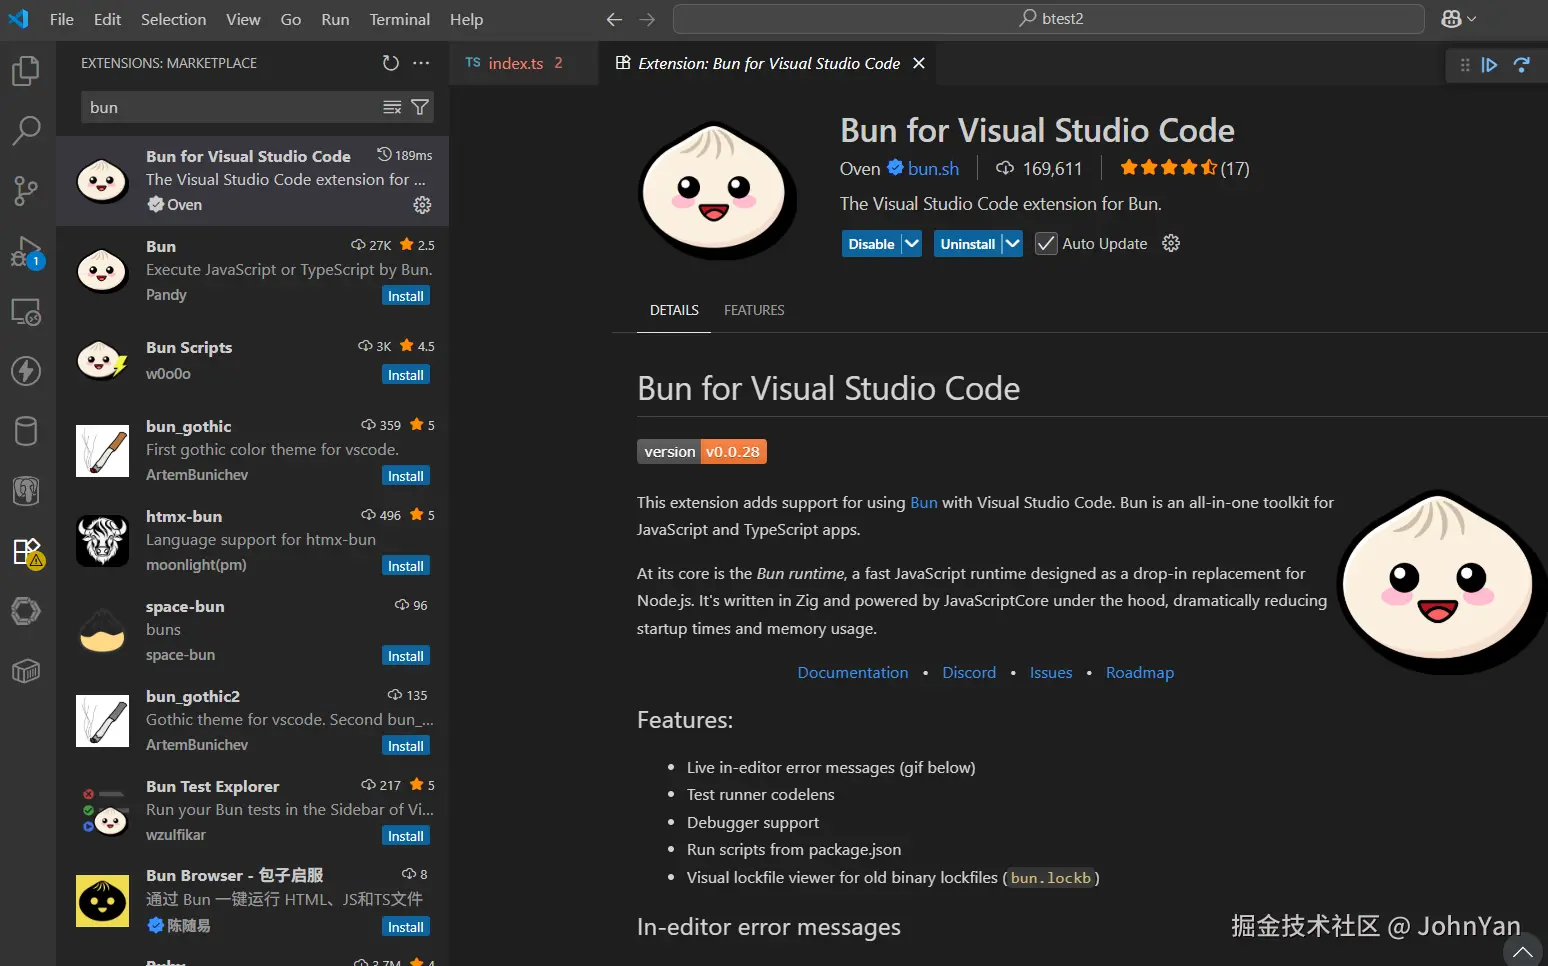Image resolution: width=1548 pixels, height=966 pixels.
Task: Click the Uninstall button
Action: tap(968, 244)
